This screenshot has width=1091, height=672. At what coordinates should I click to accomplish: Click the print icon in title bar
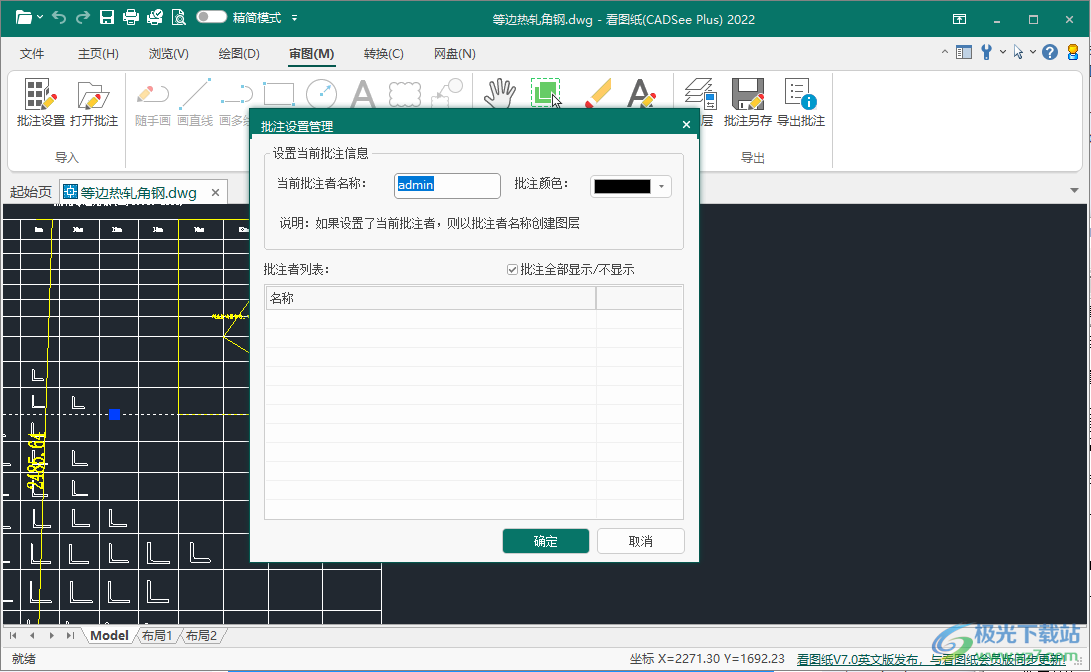(130, 17)
